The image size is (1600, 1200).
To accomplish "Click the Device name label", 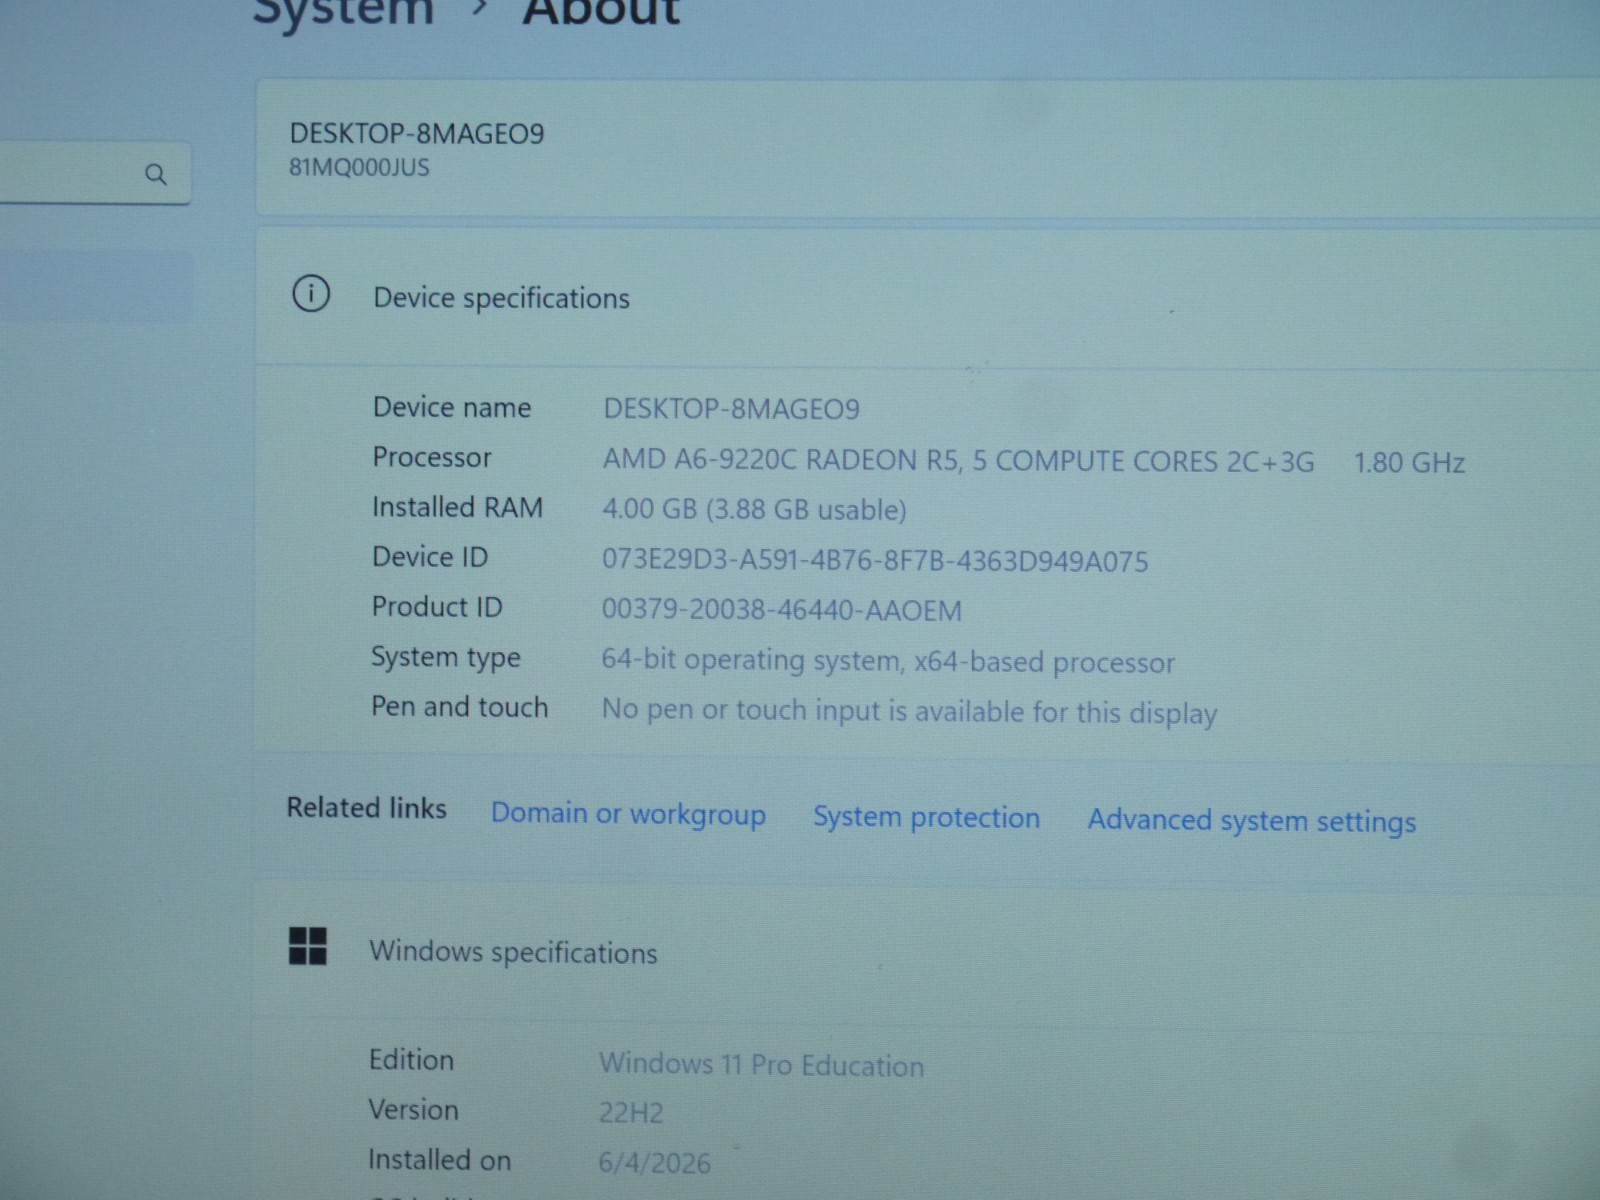I will pos(452,407).
